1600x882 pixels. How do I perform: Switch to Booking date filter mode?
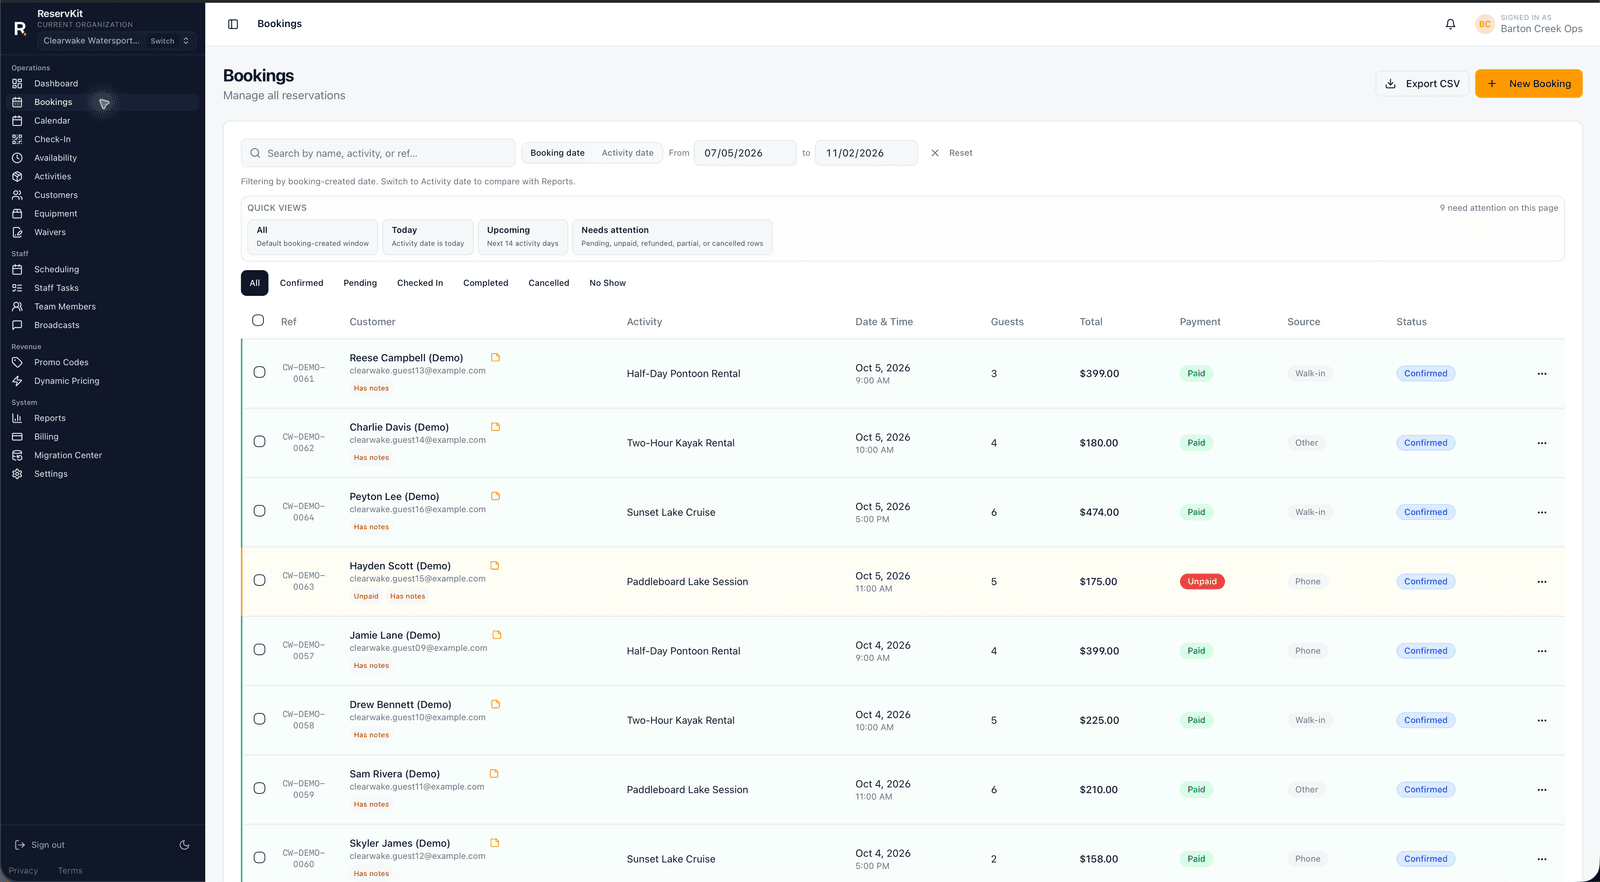[x=557, y=153]
